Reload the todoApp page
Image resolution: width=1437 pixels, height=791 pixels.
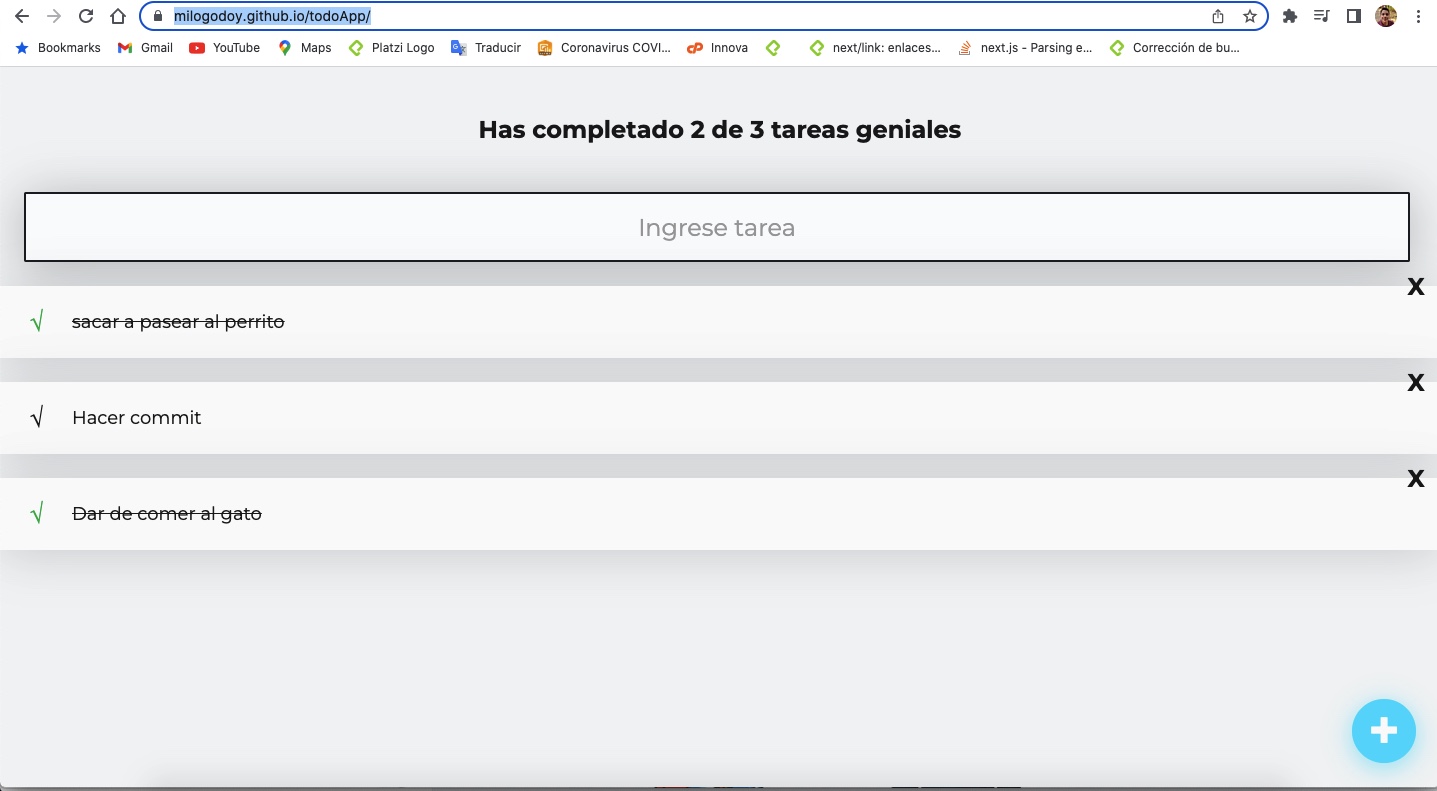pos(87,16)
